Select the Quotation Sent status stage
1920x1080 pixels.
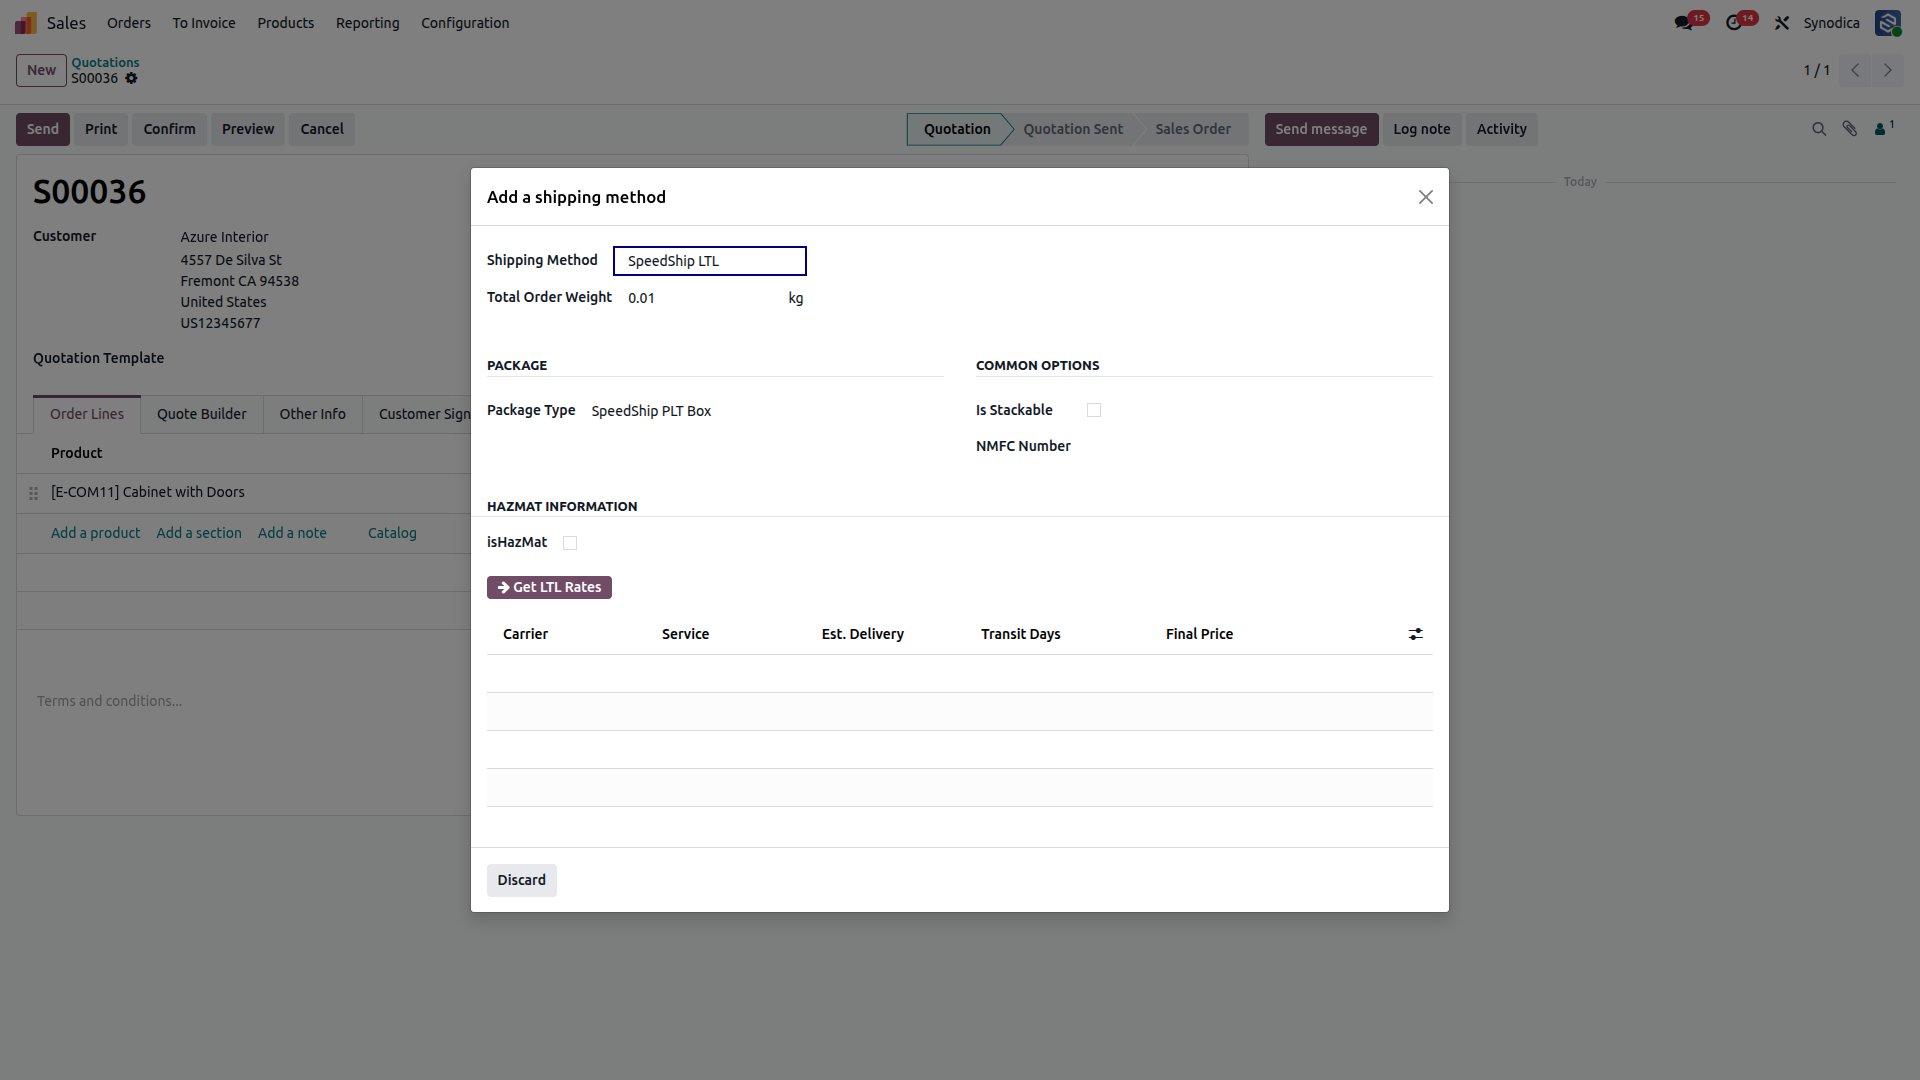coord(1073,129)
